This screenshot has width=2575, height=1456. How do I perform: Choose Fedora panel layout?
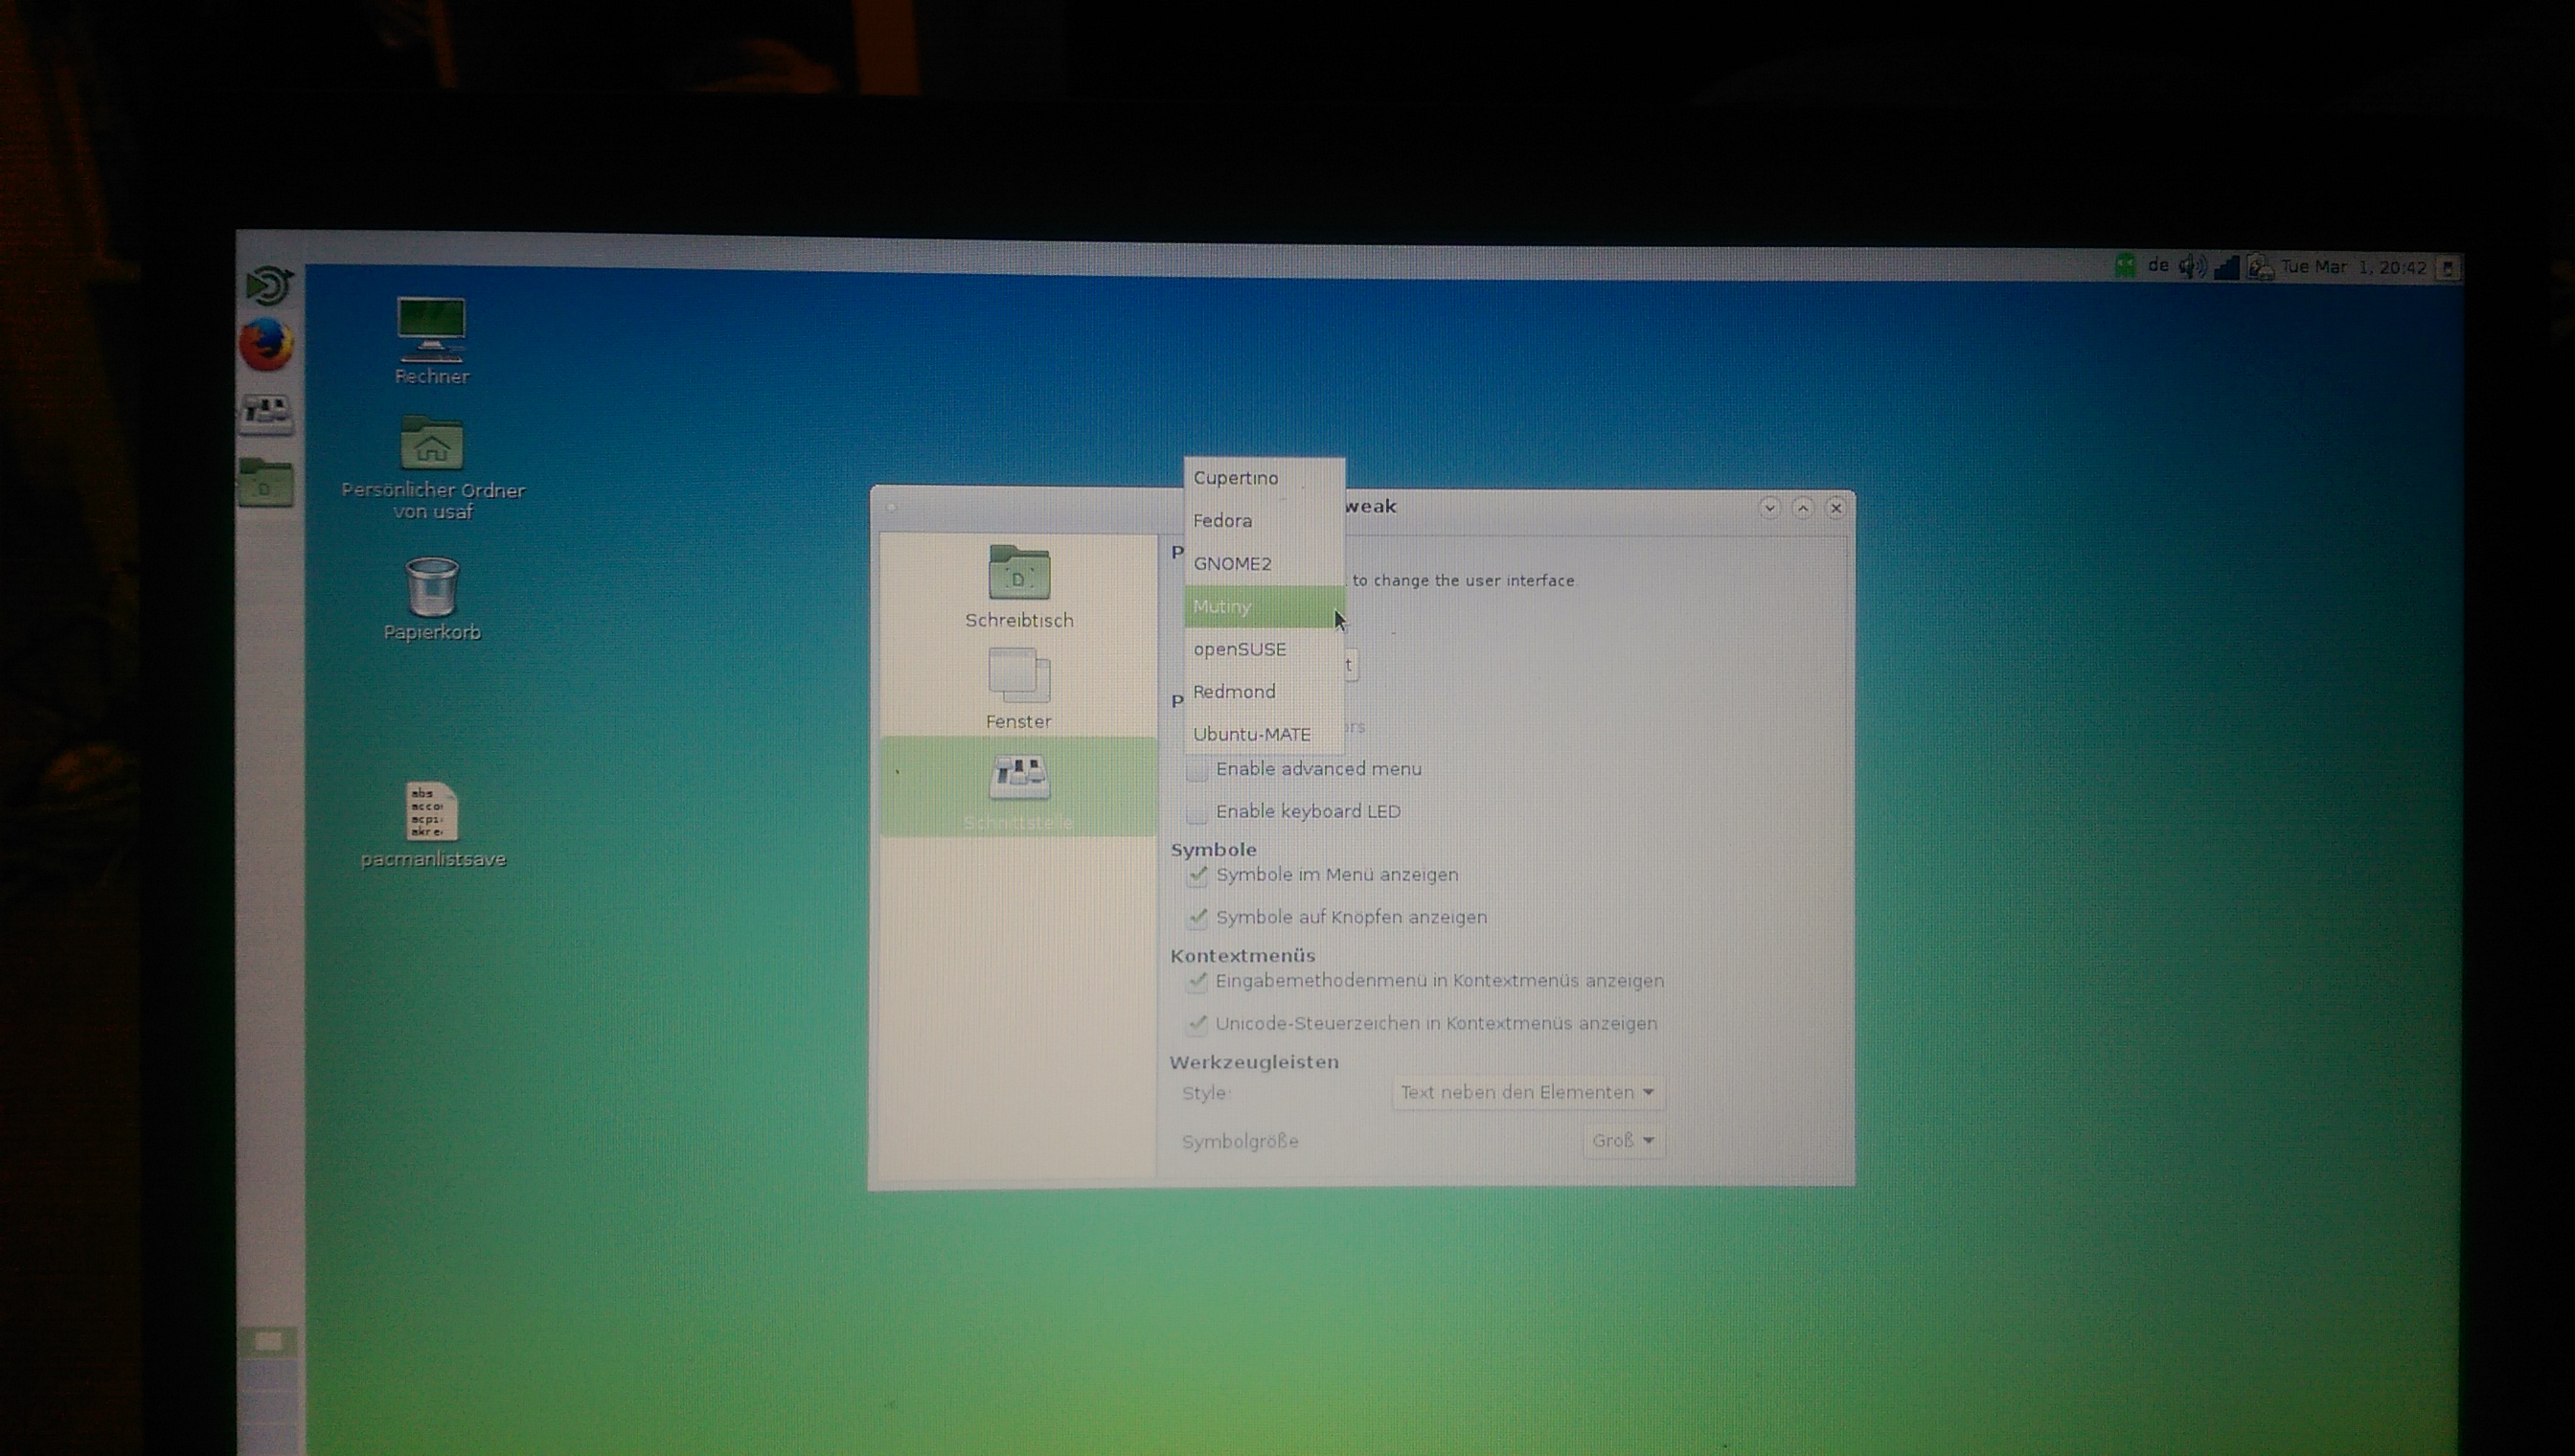tap(1264, 521)
